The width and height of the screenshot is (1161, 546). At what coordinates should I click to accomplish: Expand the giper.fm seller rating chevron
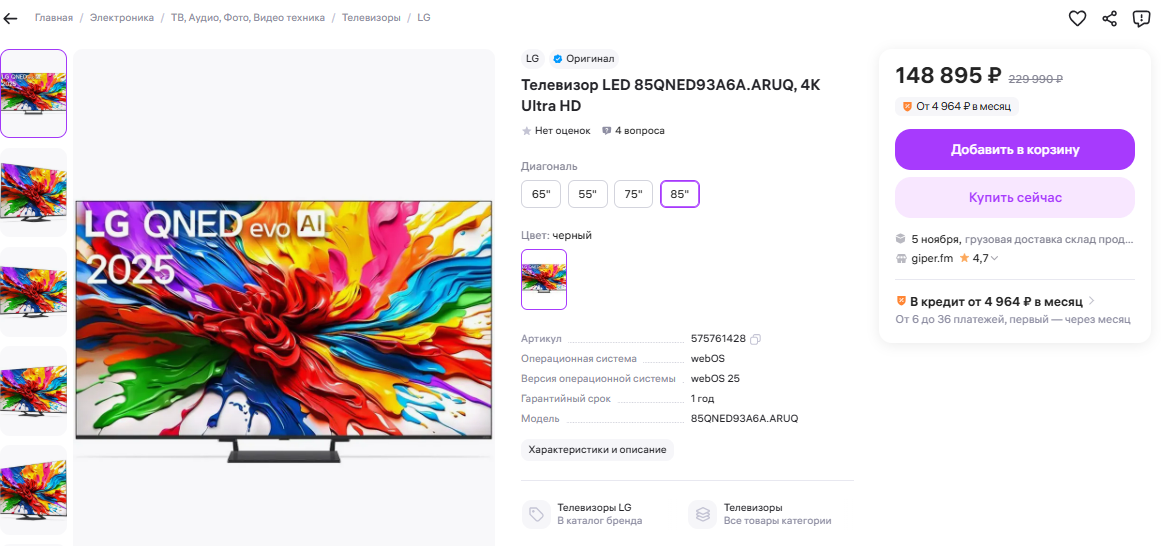click(x=994, y=259)
